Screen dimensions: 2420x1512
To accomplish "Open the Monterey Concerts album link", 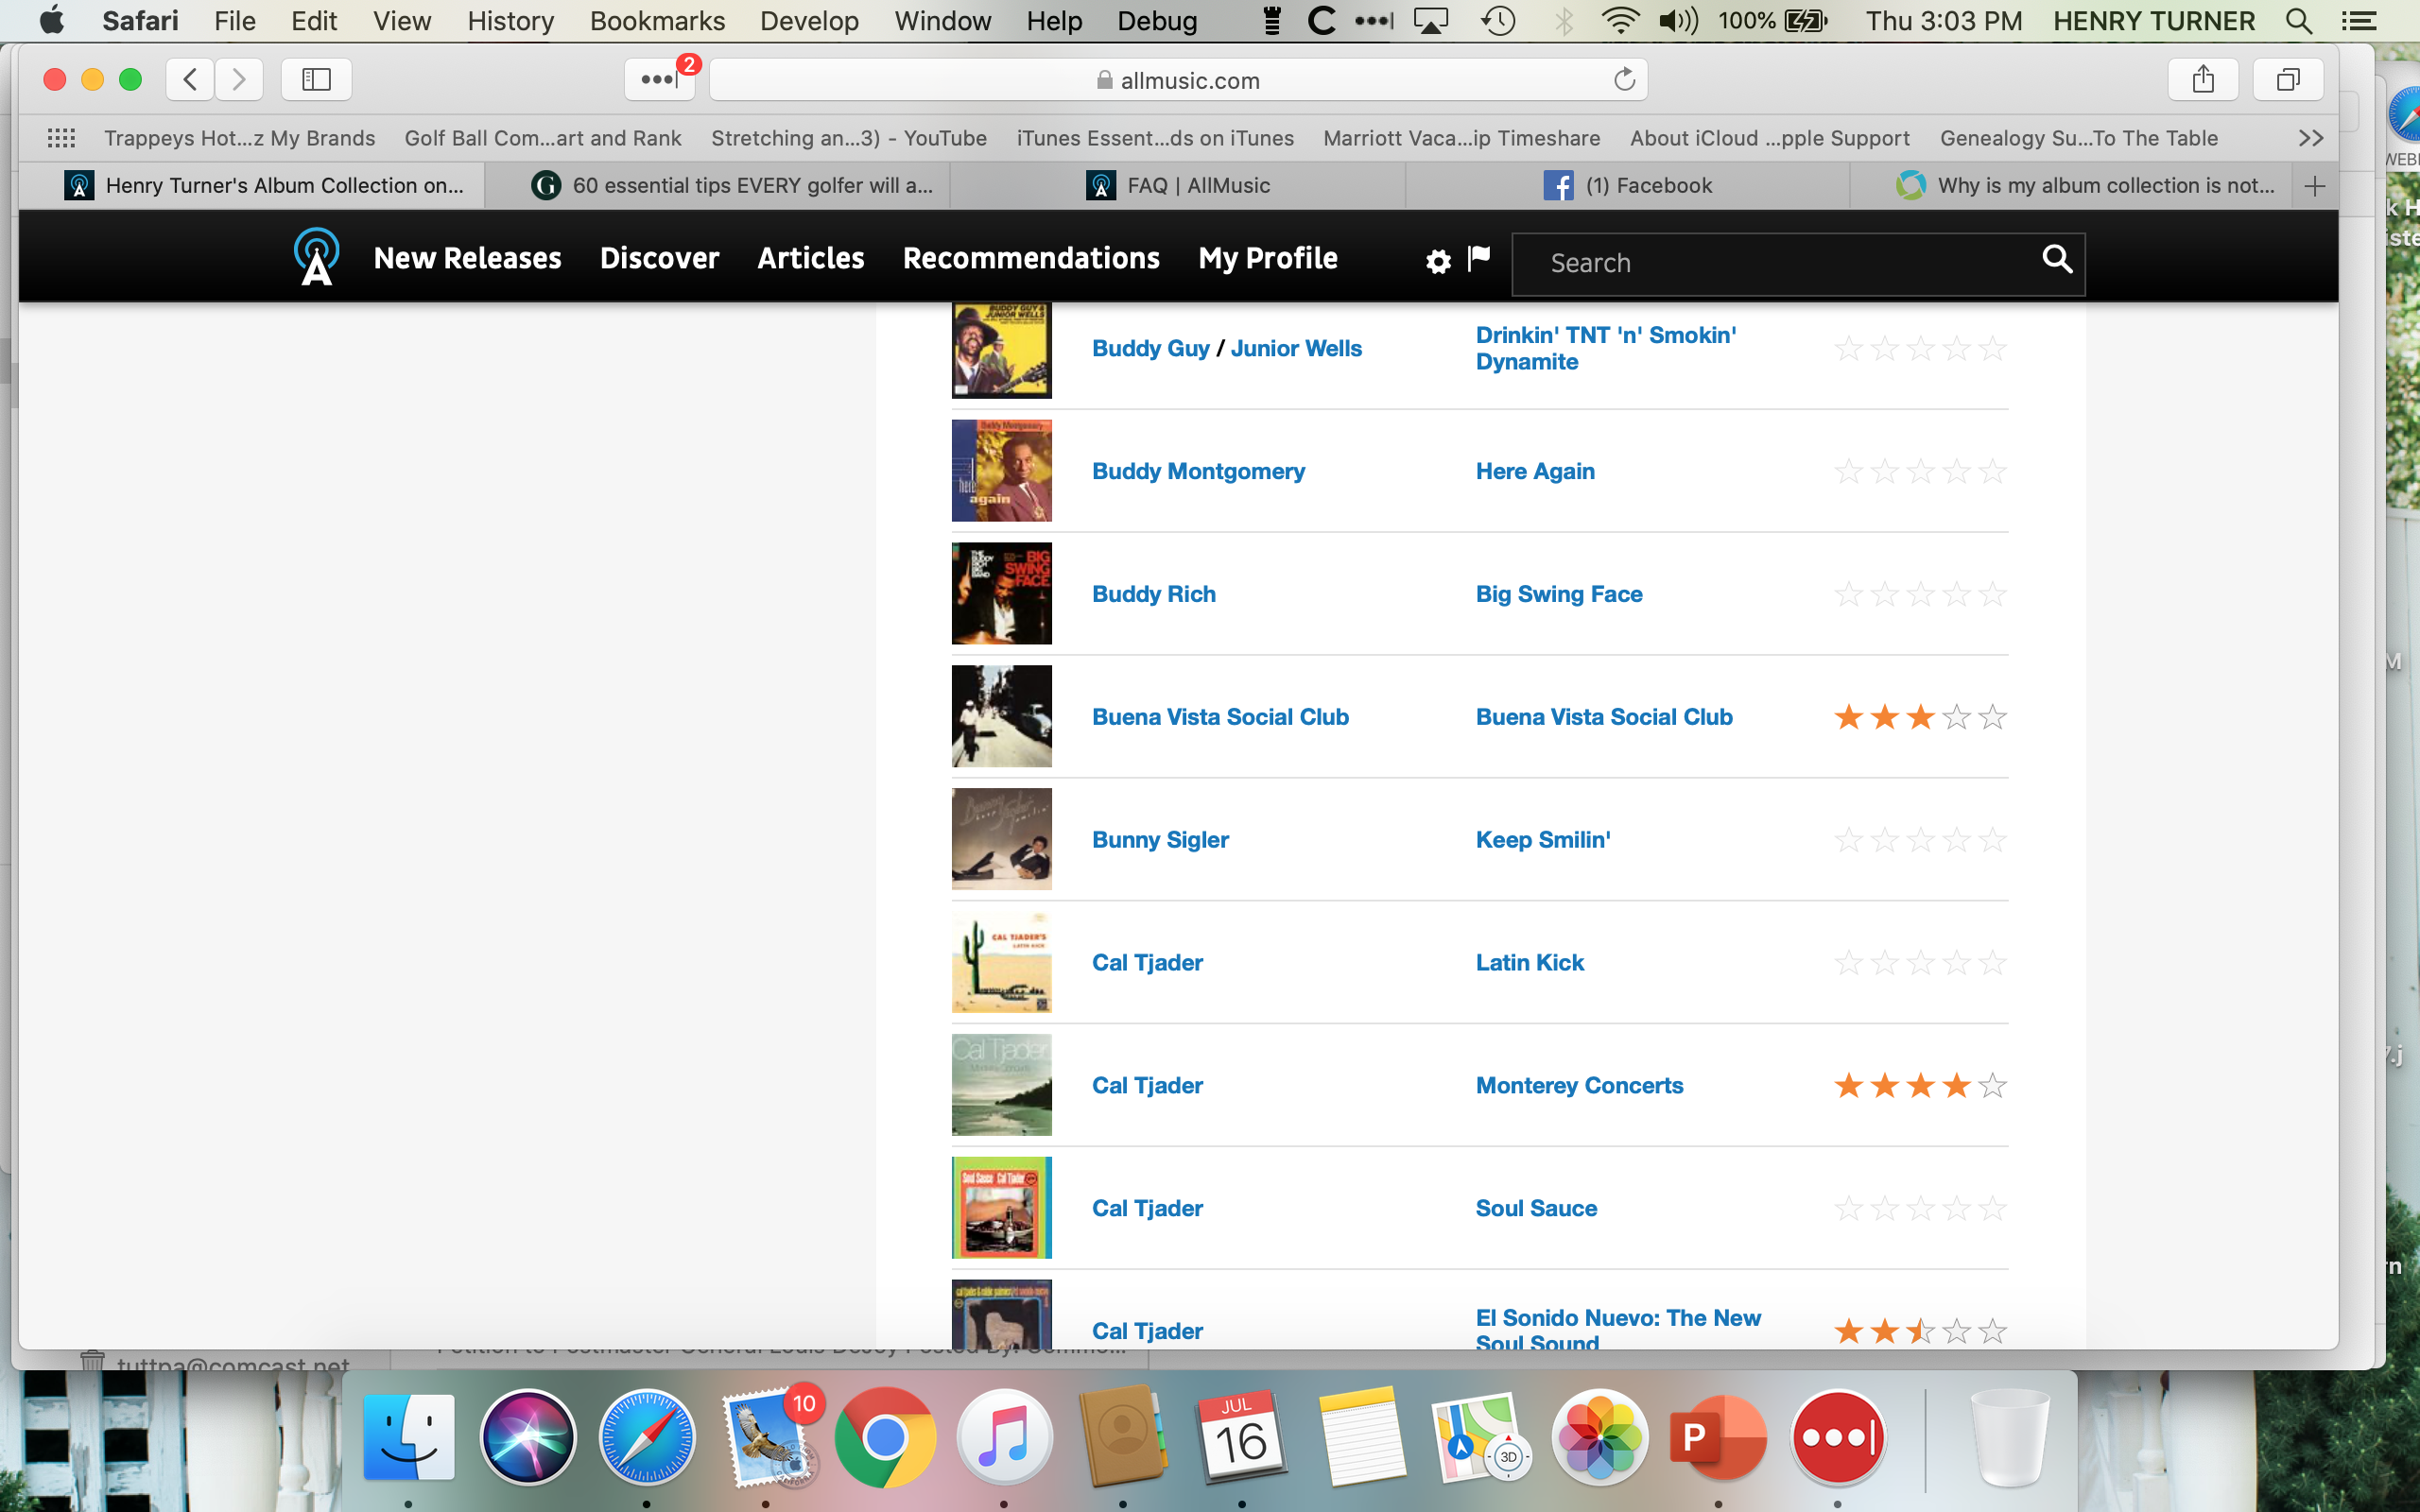I will tap(1579, 1086).
